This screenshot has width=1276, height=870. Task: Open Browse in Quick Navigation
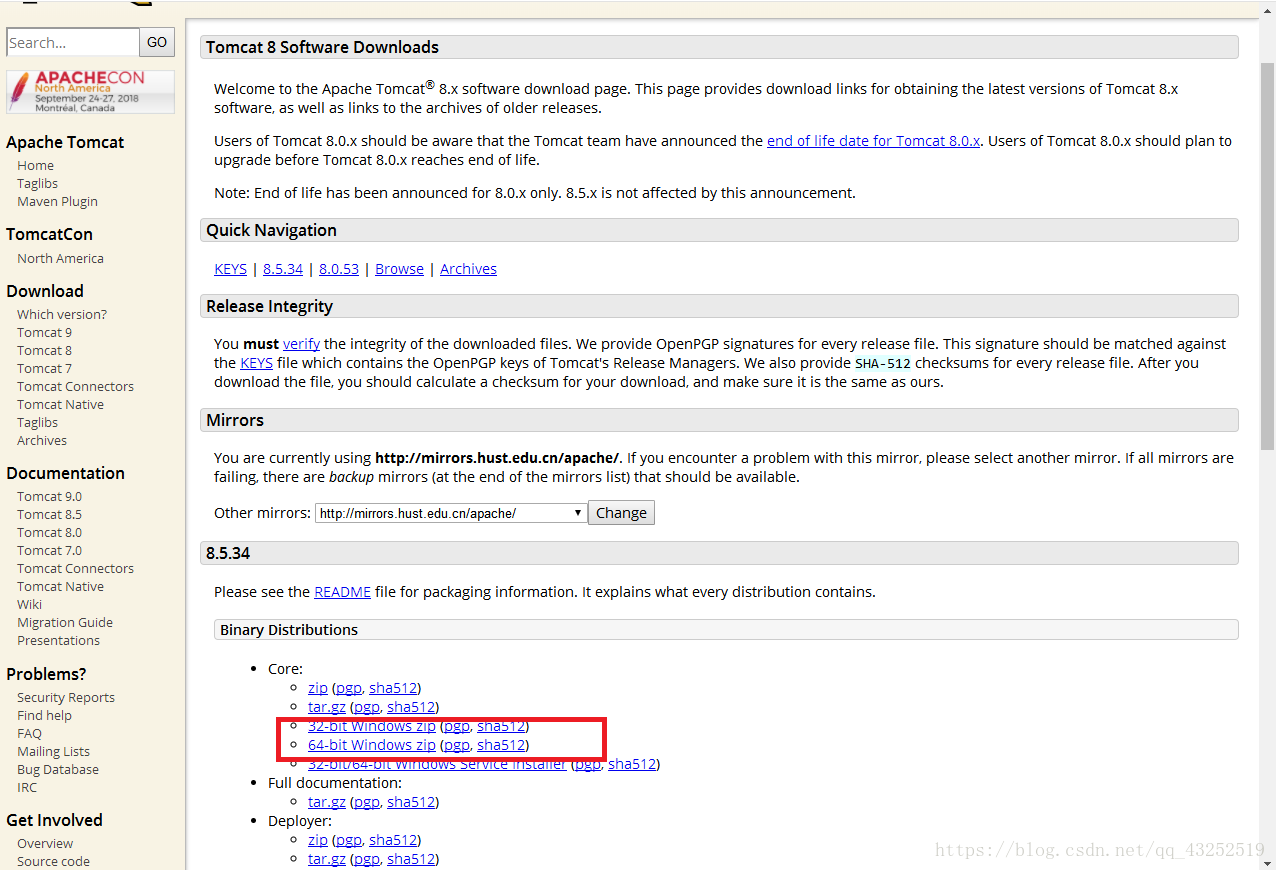point(399,269)
